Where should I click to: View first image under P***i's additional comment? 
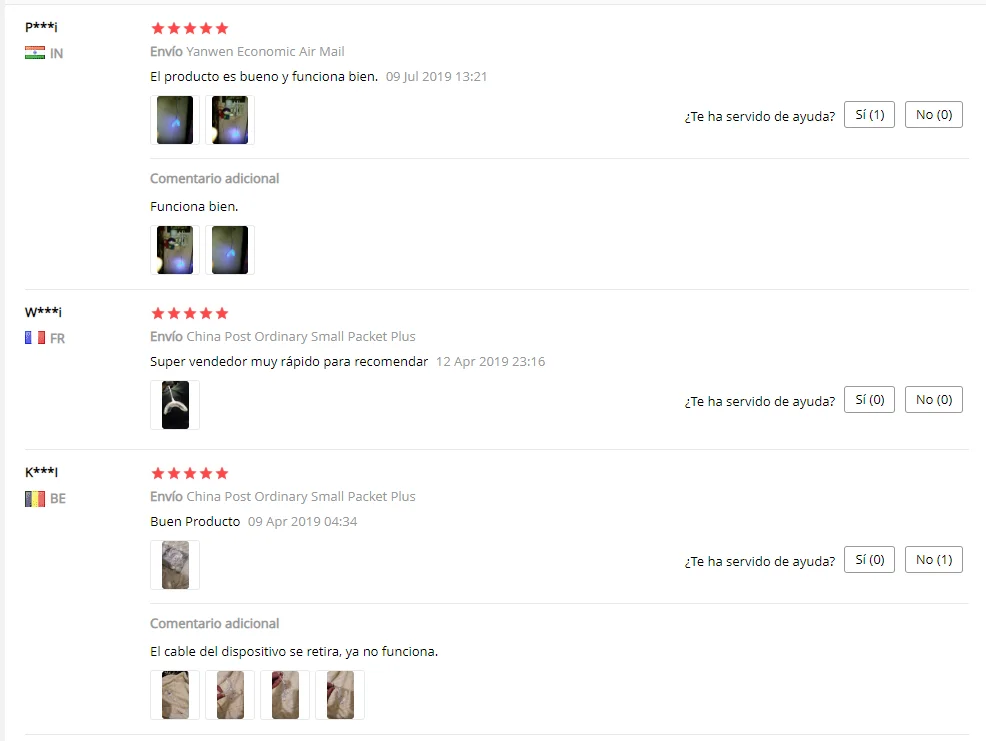pyautogui.click(x=175, y=250)
